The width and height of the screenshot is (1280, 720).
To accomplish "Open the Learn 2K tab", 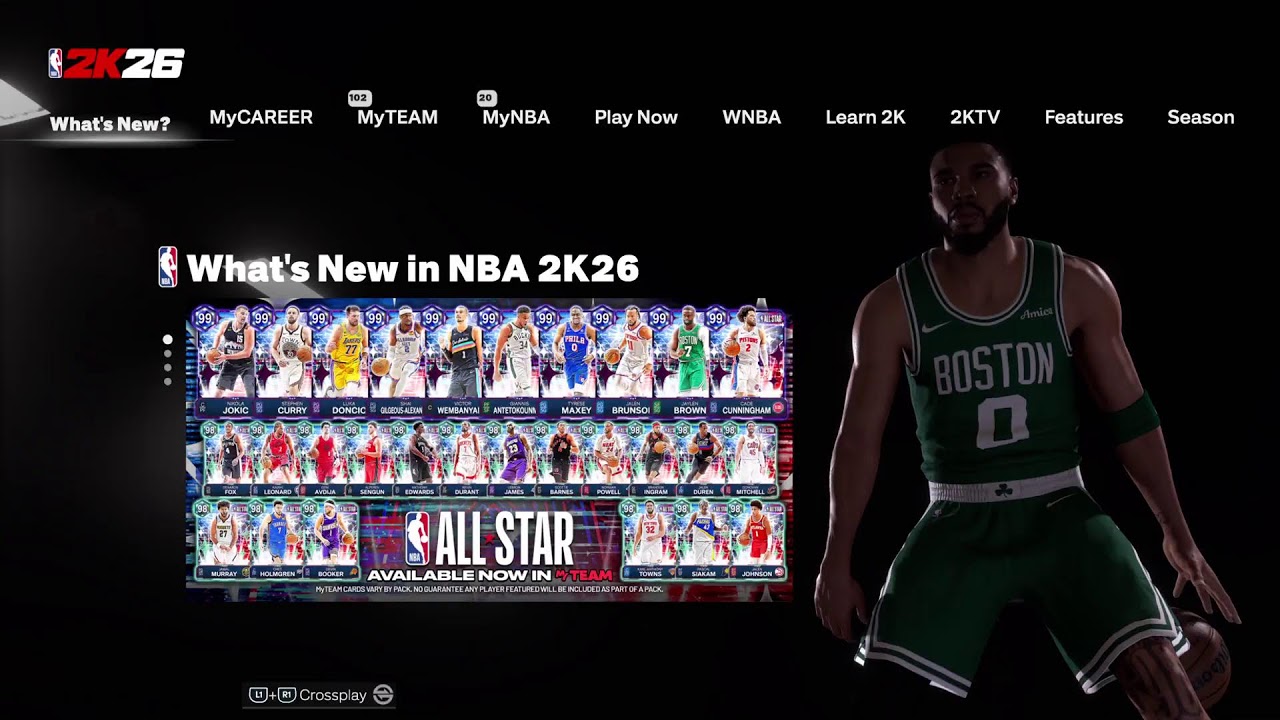I will [x=865, y=117].
